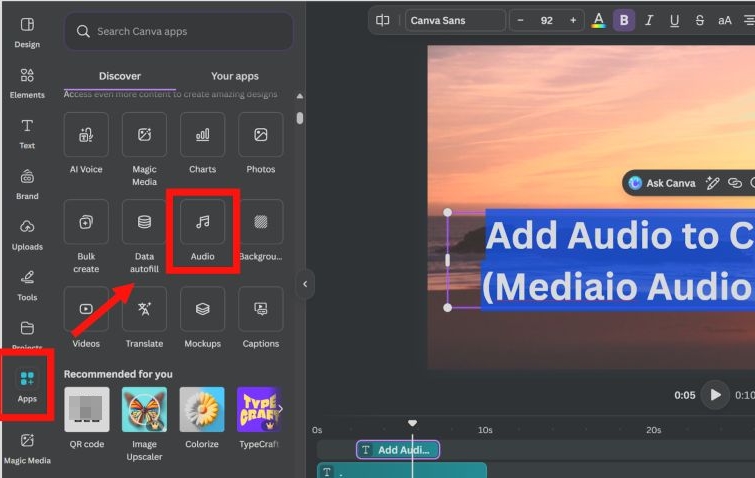Click the timeline playhead marker
This screenshot has height=478, width=755.
[x=412, y=423]
